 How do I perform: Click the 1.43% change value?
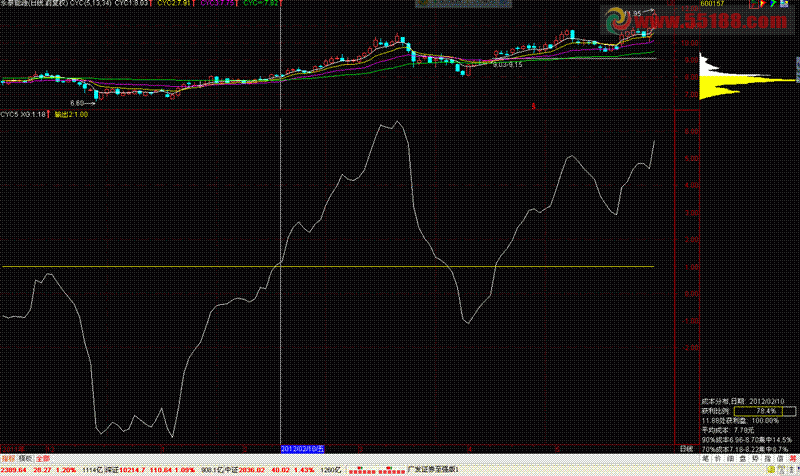[x=304, y=470]
